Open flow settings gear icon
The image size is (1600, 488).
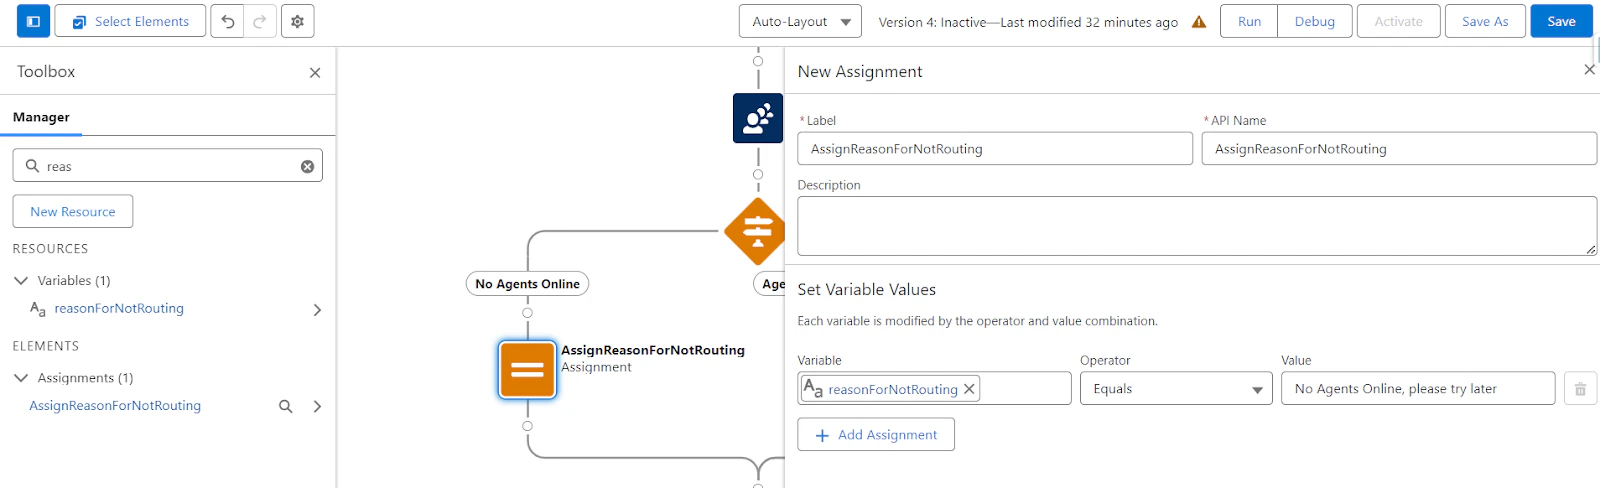tap(298, 21)
